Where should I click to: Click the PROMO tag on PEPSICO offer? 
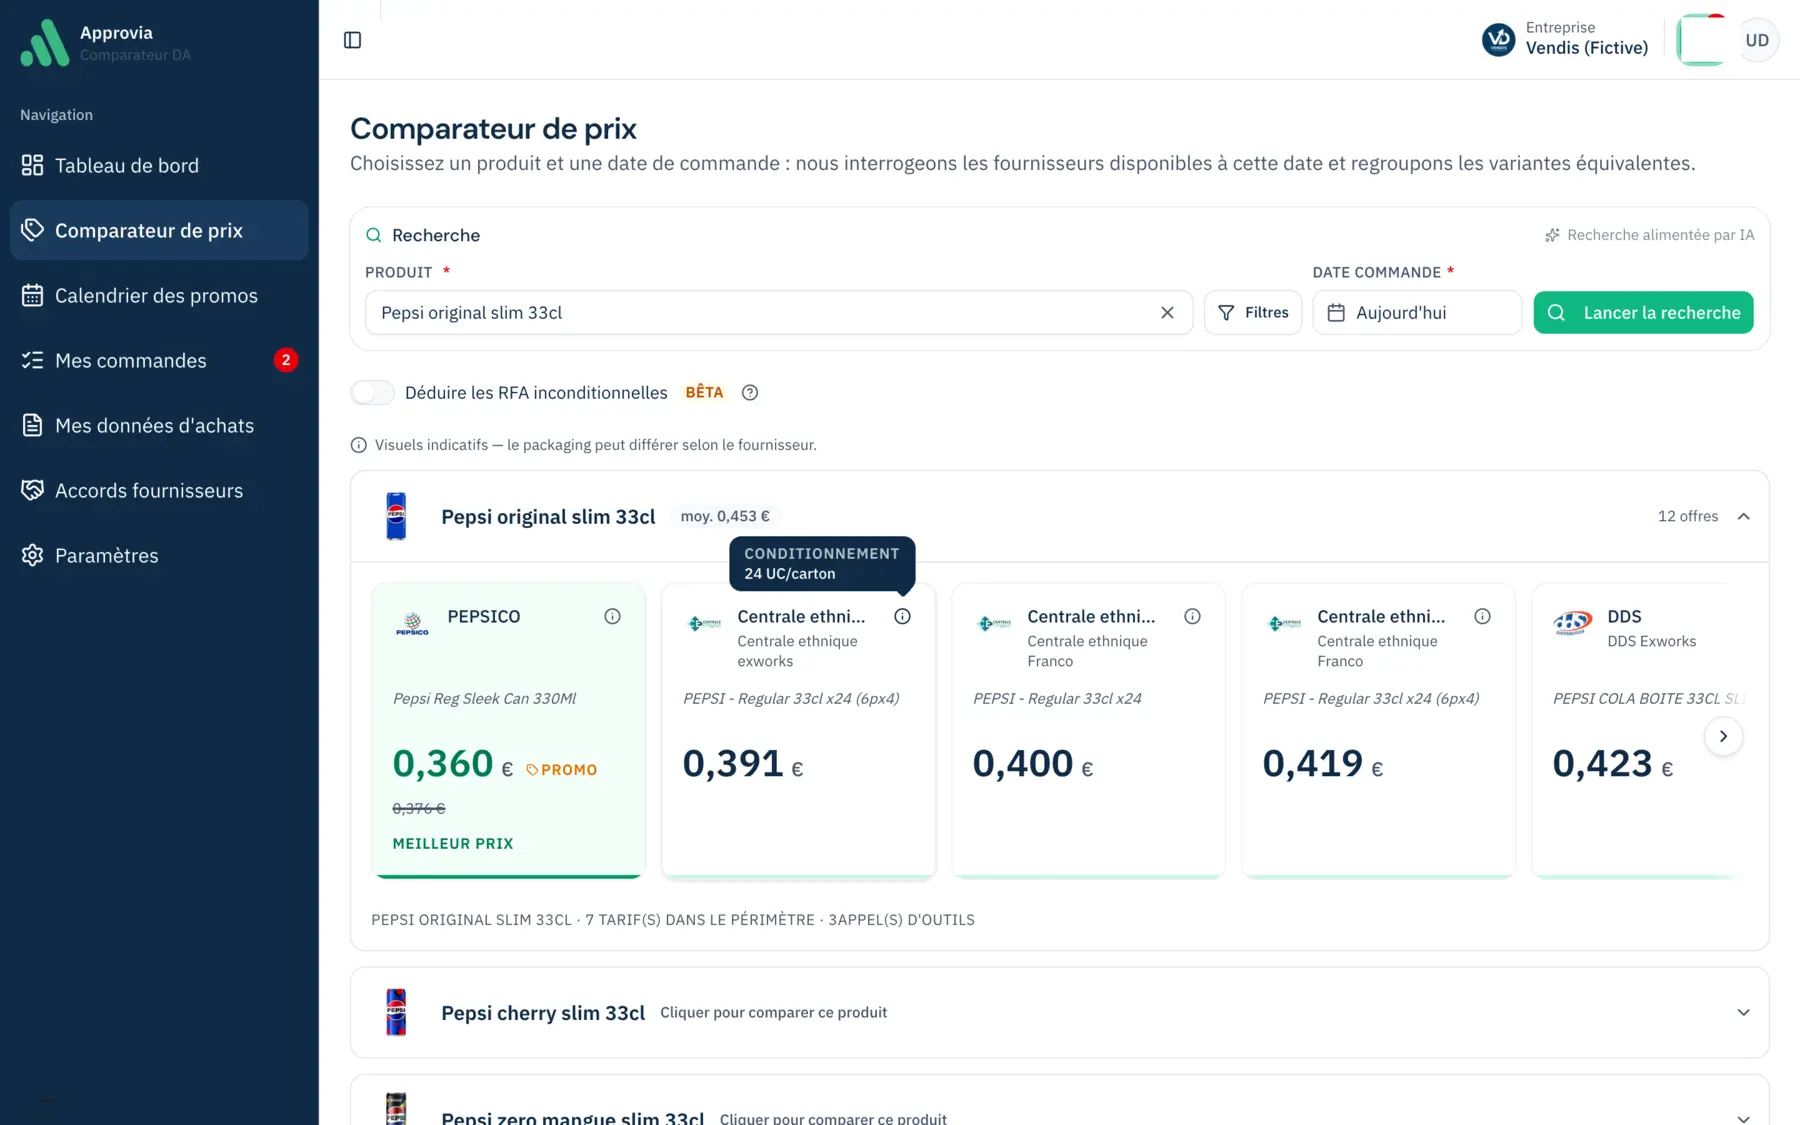click(x=562, y=770)
